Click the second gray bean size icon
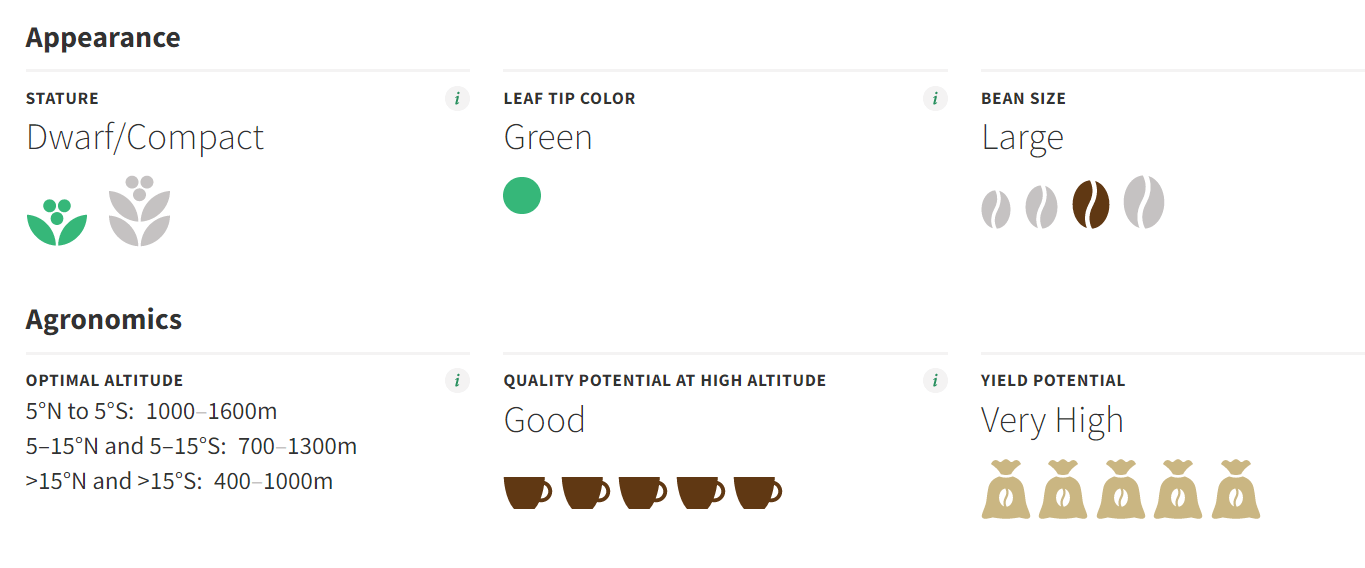The height and width of the screenshot is (568, 1365). click(1042, 207)
